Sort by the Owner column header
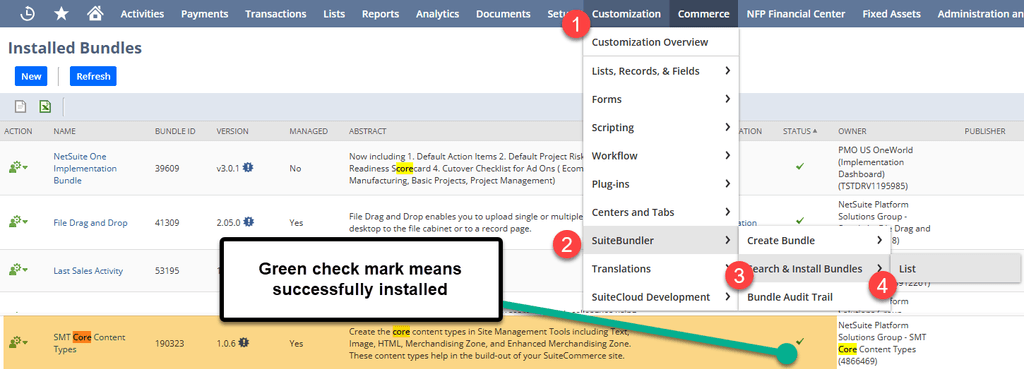Image resolution: width=1024 pixels, height=369 pixels. tap(852, 131)
